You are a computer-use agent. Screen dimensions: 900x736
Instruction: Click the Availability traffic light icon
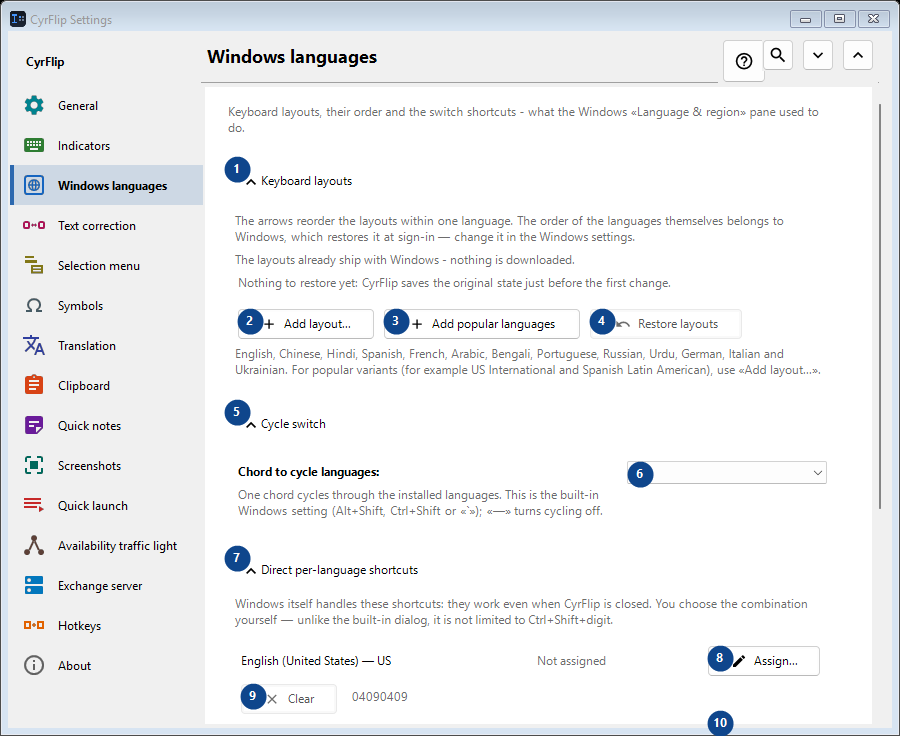click(x=34, y=545)
